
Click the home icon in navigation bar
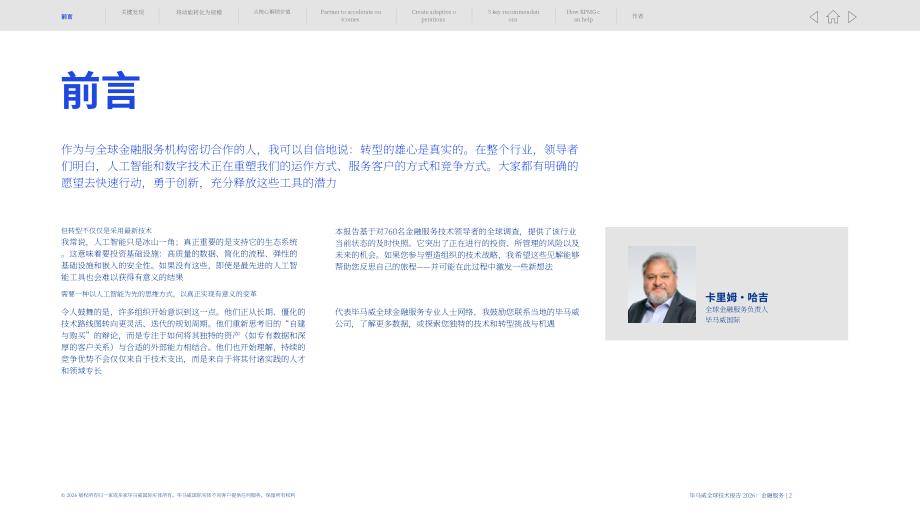click(833, 17)
